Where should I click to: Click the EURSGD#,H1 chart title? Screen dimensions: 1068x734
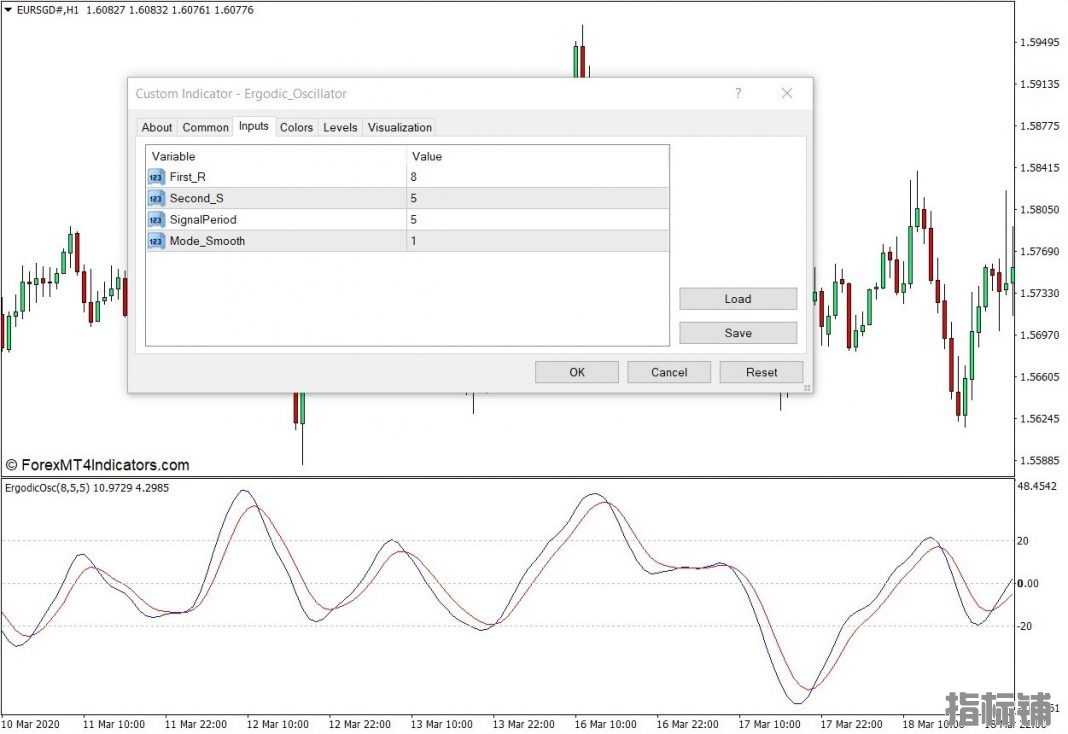click(x=48, y=10)
